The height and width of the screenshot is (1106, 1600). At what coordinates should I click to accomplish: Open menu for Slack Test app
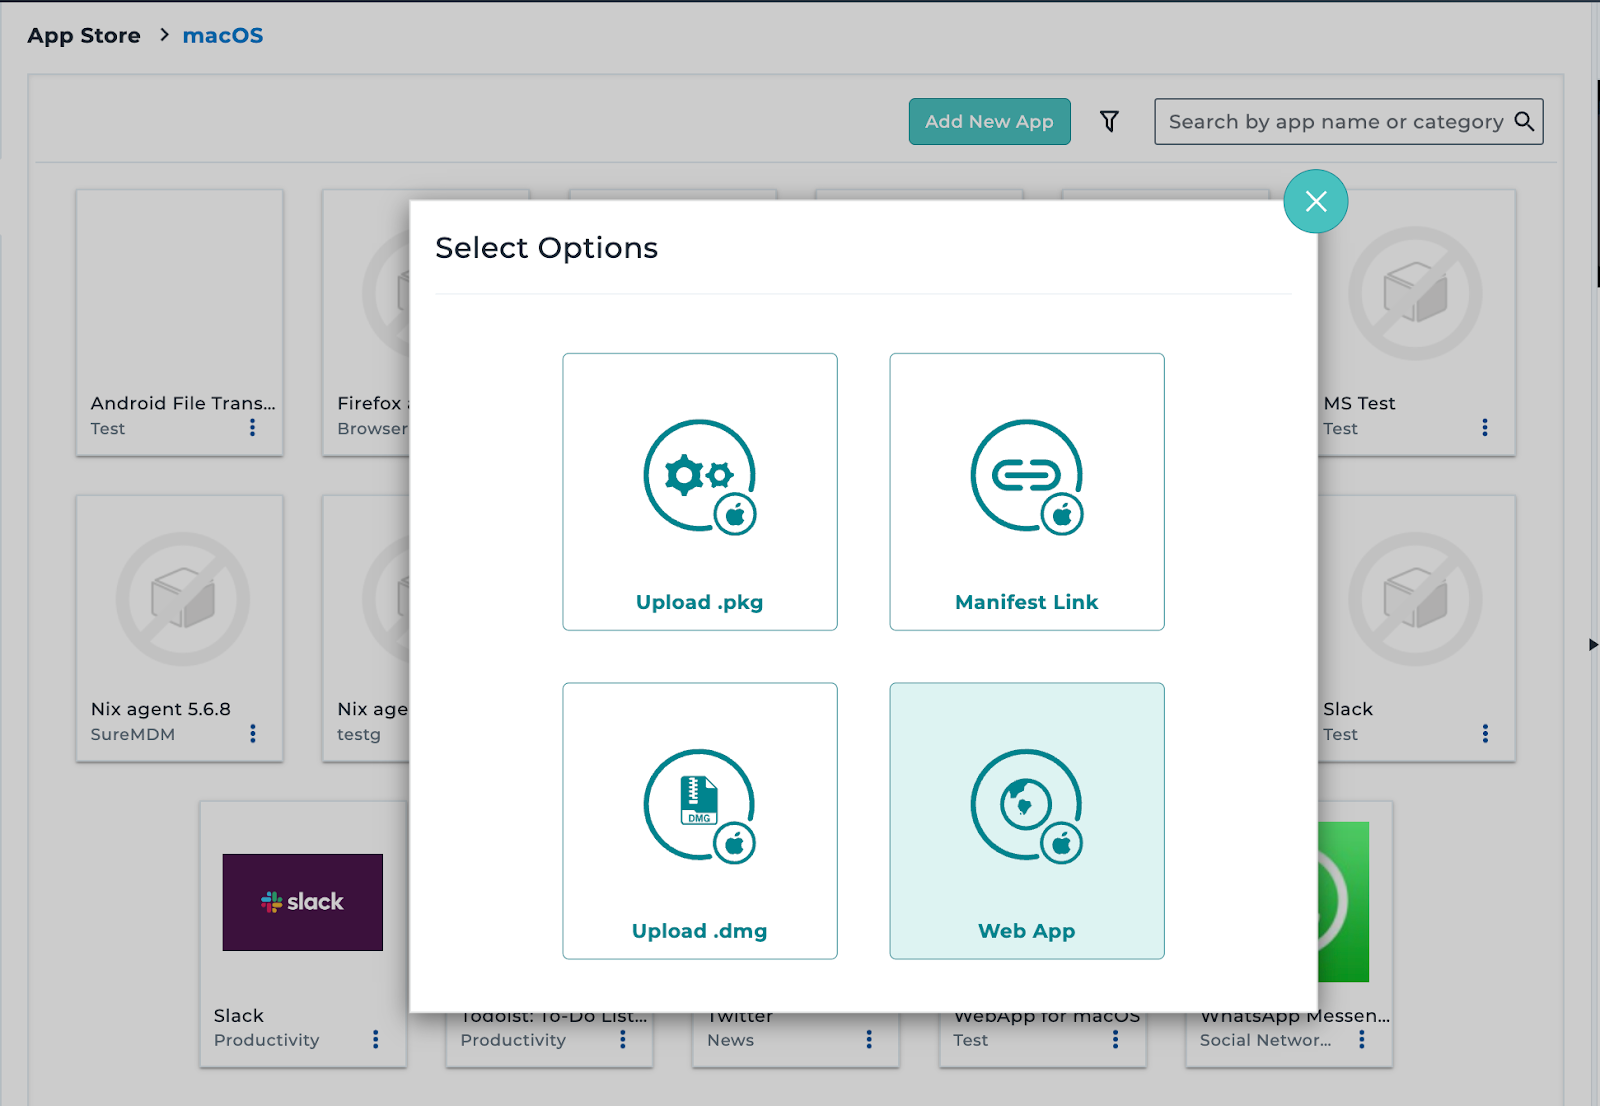[x=1485, y=734]
